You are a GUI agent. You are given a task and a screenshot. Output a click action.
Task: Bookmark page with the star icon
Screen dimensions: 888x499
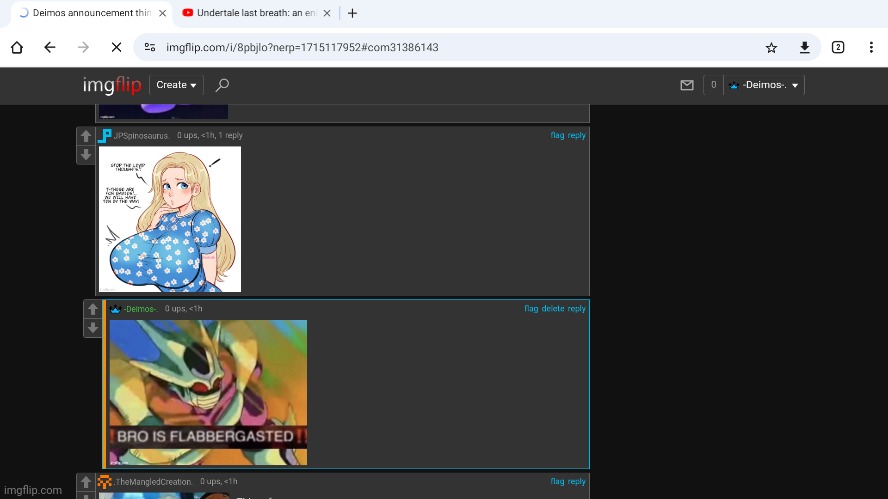tap(771, 47)
